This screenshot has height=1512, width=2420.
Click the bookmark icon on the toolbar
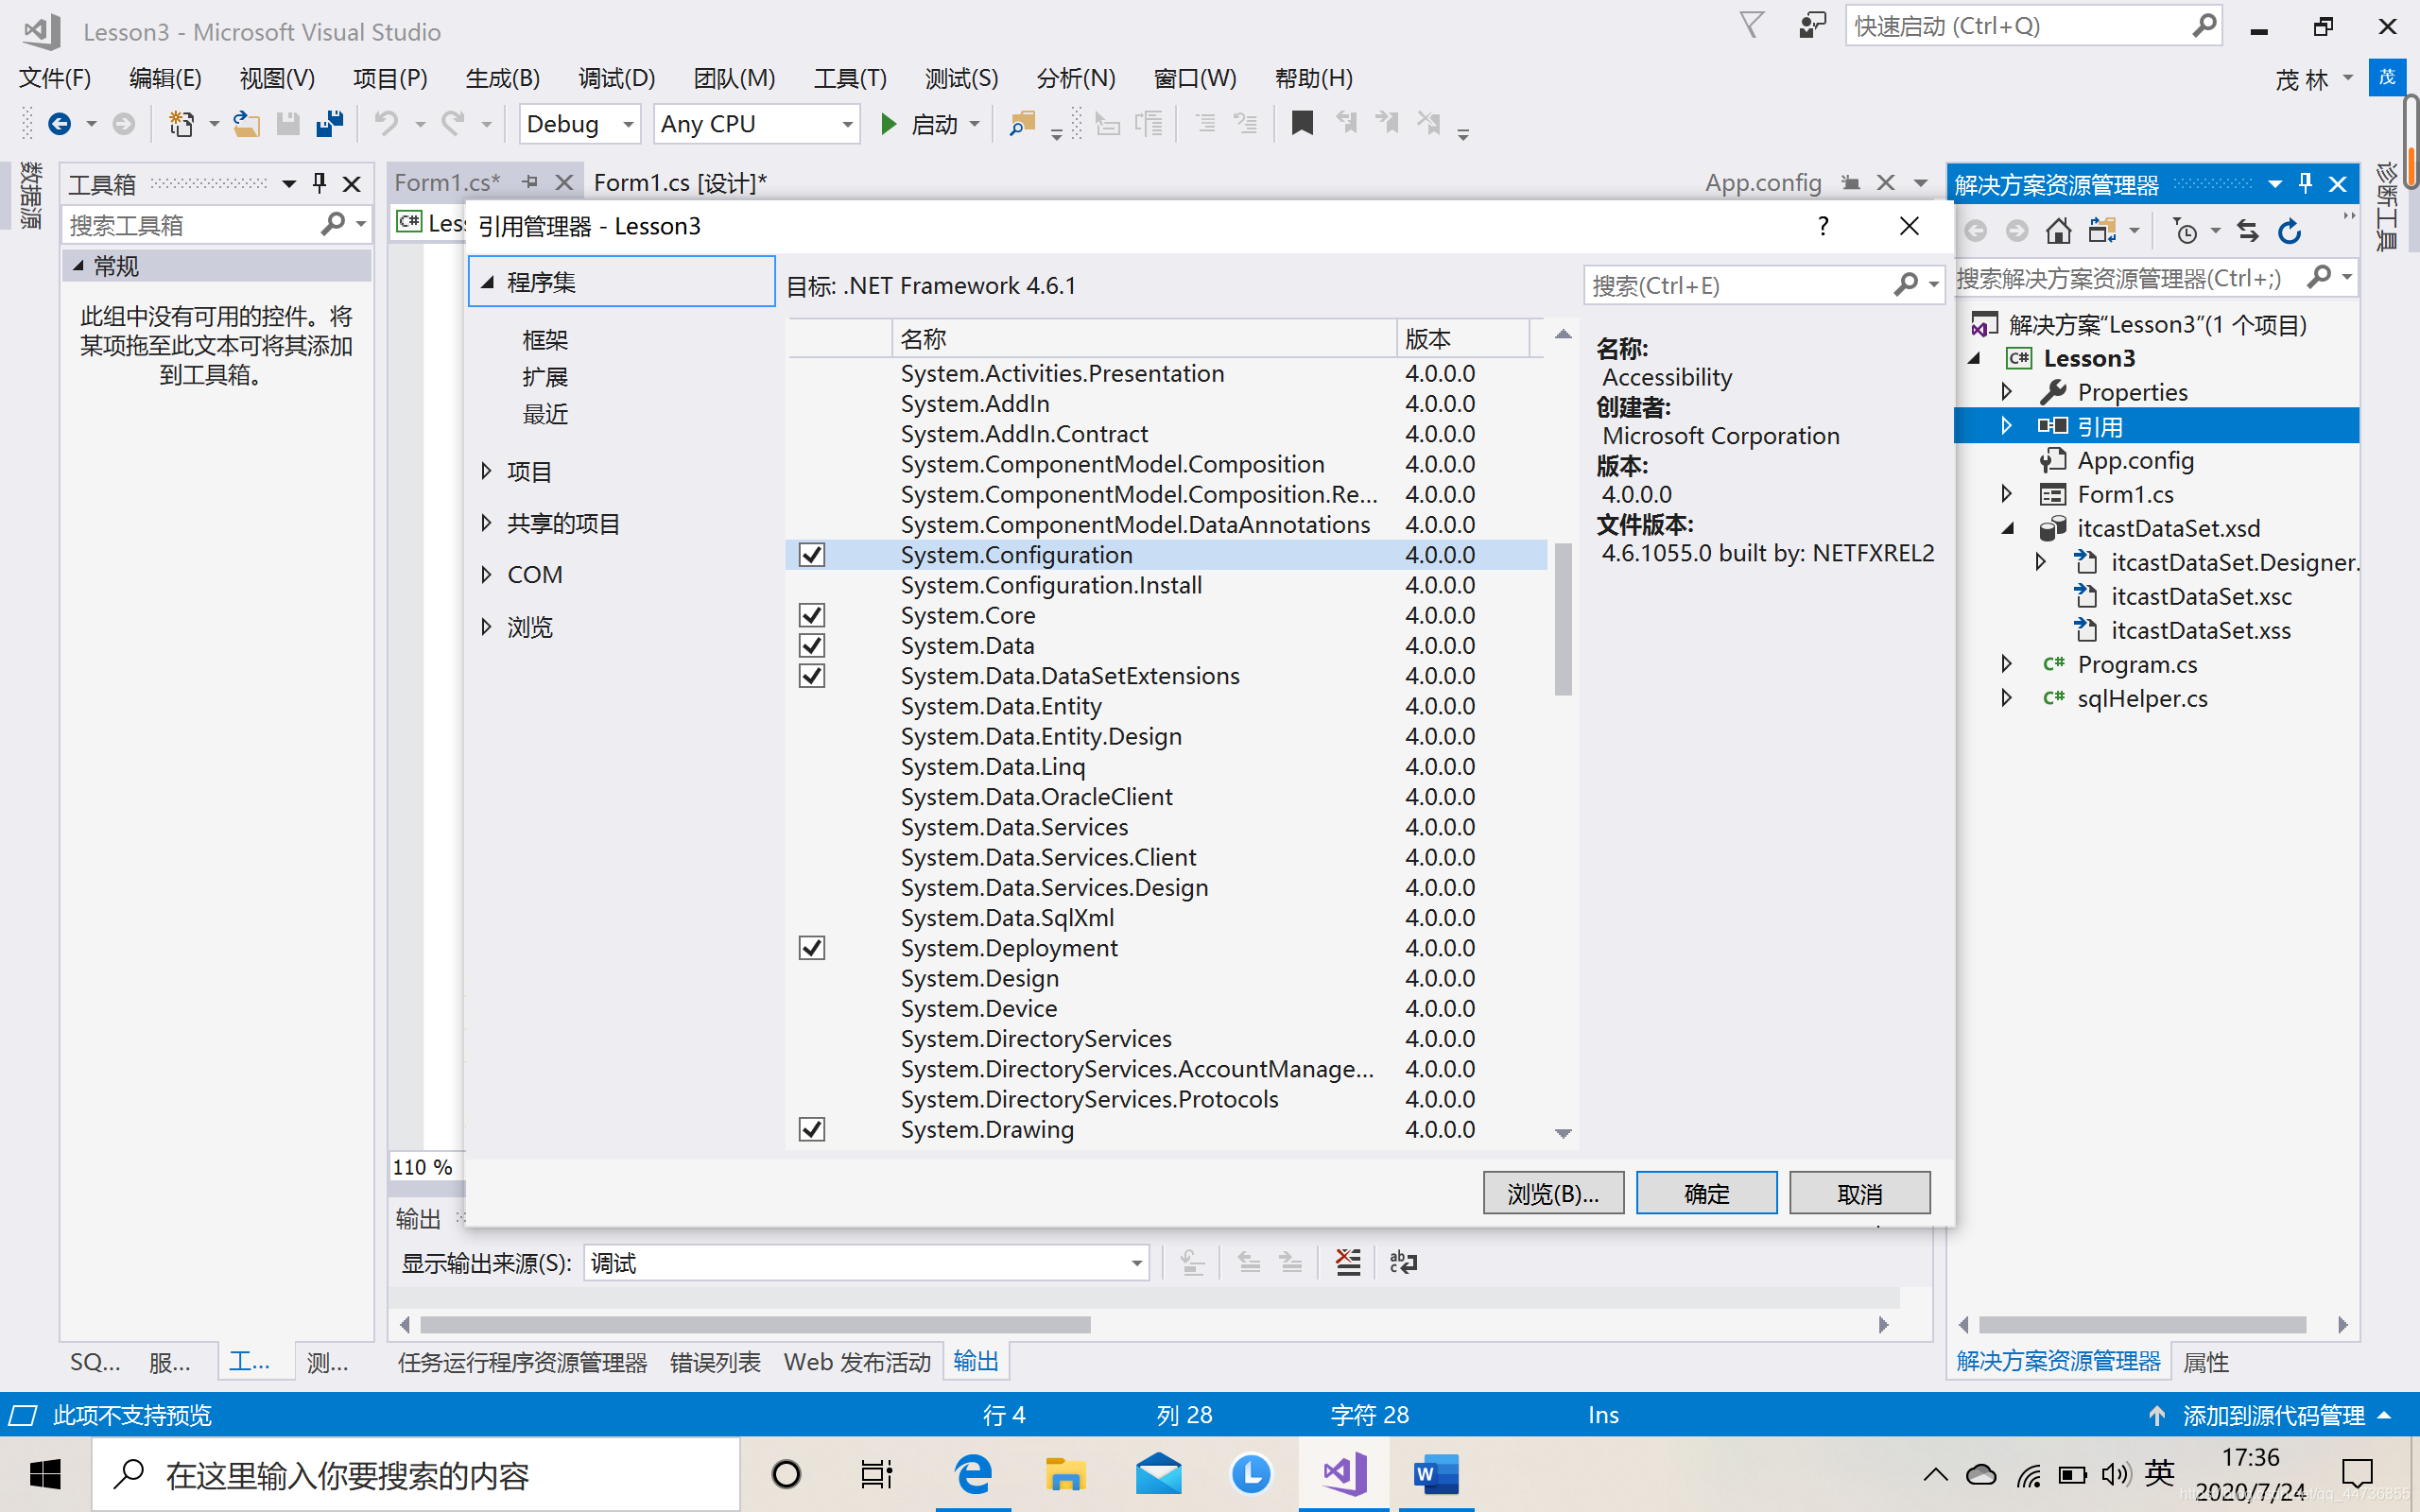pos(1302,124)
